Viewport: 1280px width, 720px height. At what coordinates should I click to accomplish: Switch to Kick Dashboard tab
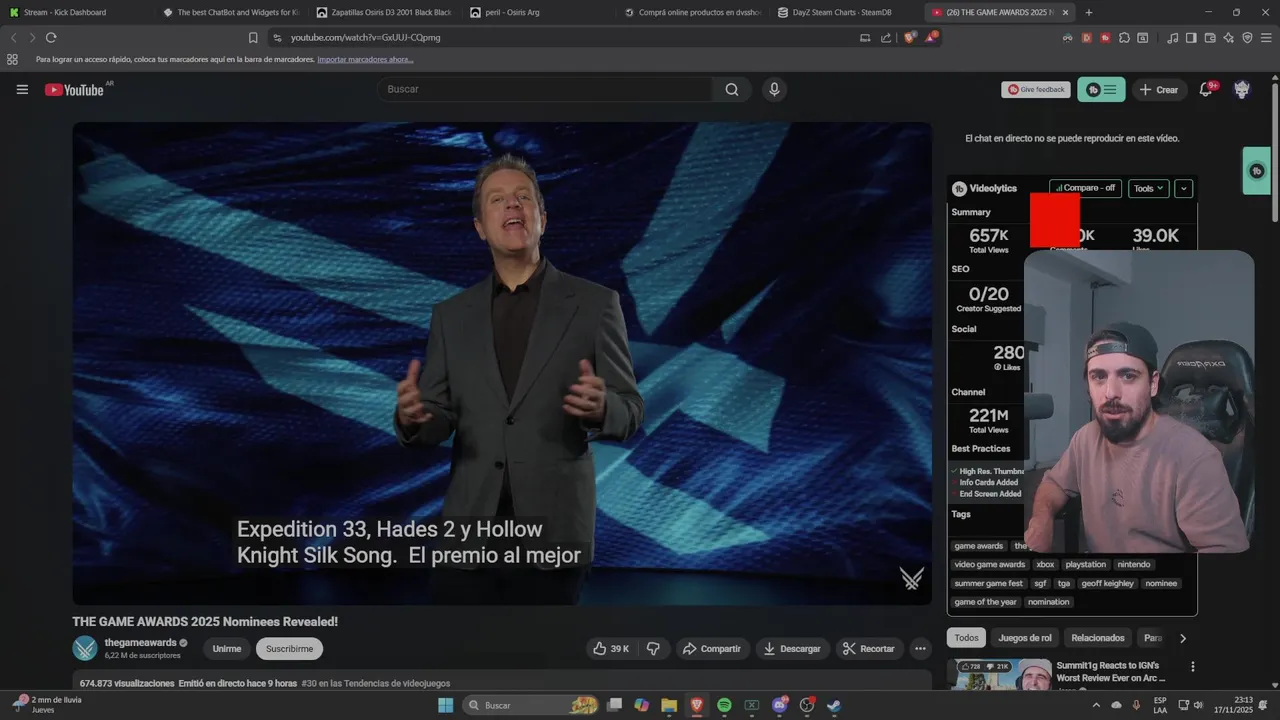click(x=75, y=12)
